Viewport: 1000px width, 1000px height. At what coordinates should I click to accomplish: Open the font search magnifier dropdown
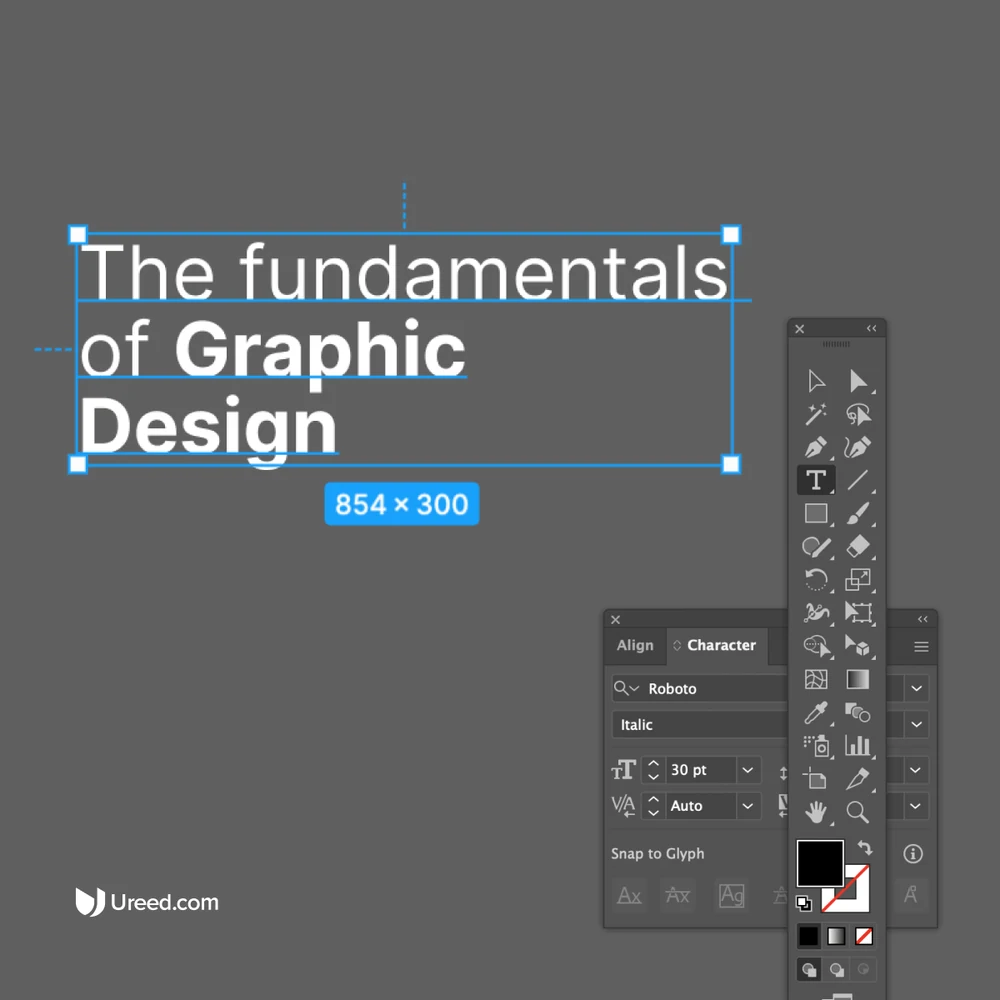[x=626, y=688]
